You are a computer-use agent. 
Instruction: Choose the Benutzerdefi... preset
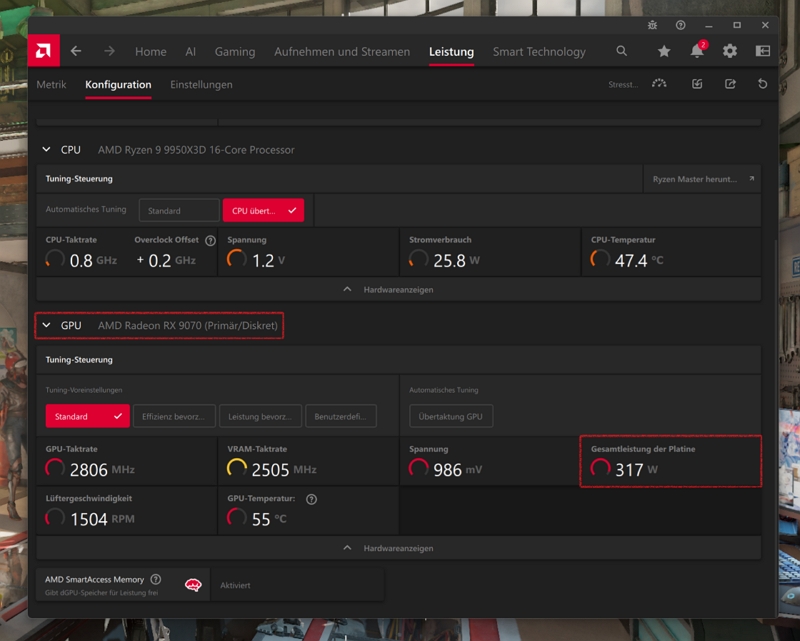coord(341,416)
